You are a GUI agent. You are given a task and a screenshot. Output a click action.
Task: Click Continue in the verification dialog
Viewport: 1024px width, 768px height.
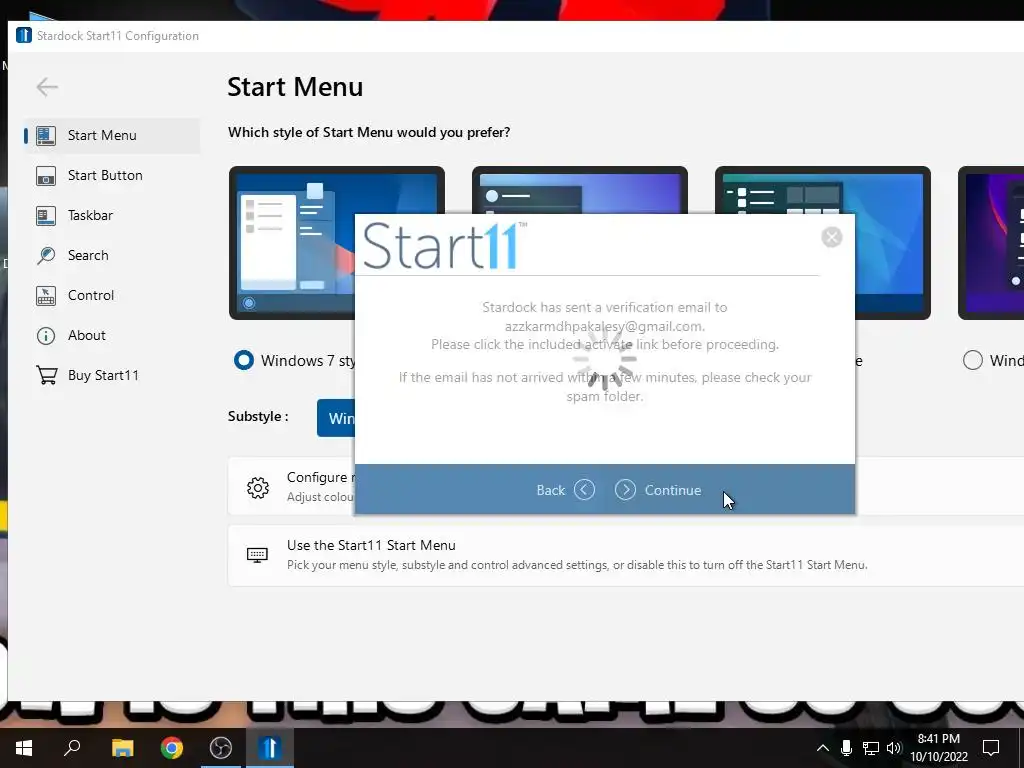(x=658, y=490)
